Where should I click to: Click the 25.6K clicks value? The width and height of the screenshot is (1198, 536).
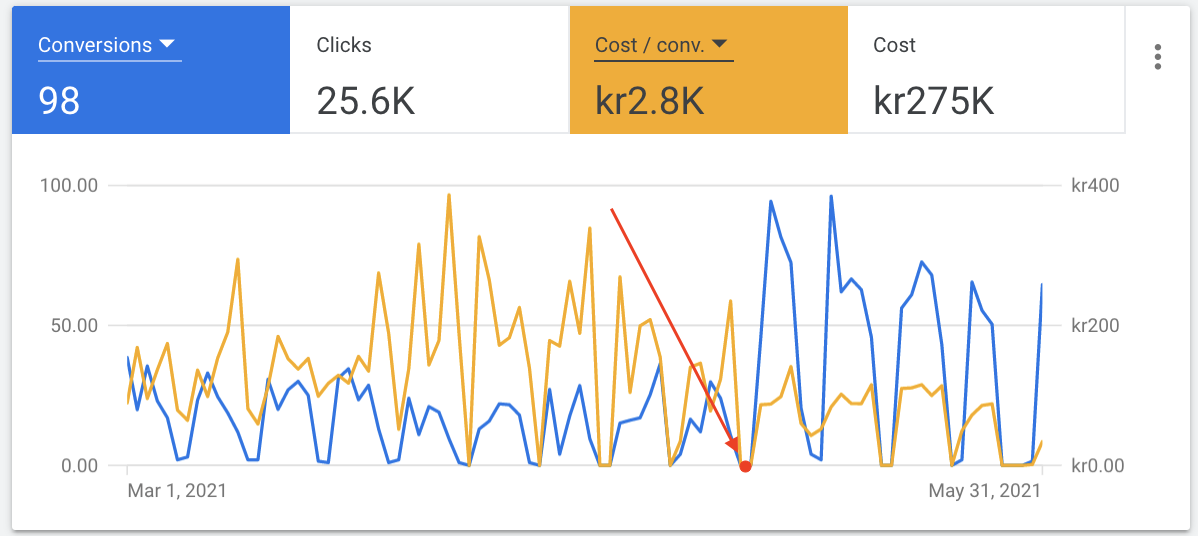(x=366, y=100)
